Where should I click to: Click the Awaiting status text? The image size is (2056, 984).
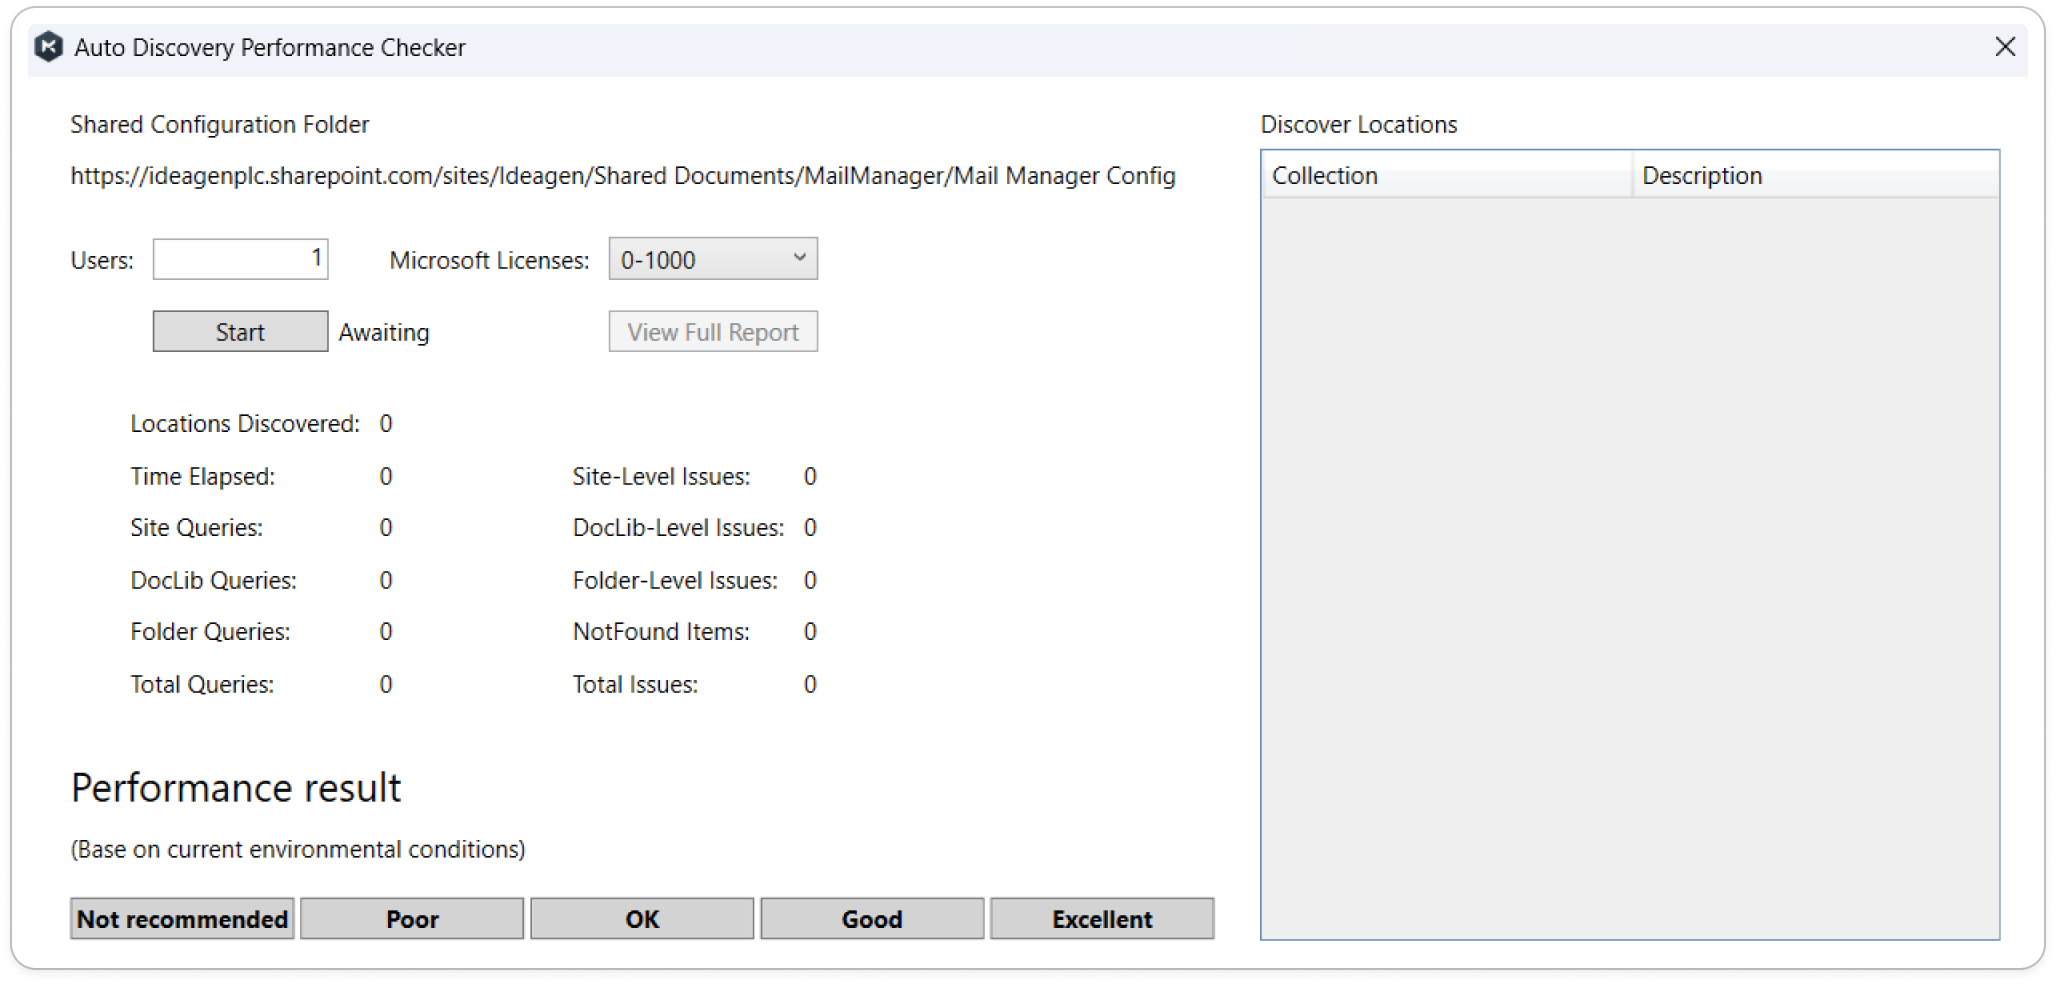click(384, 333)
